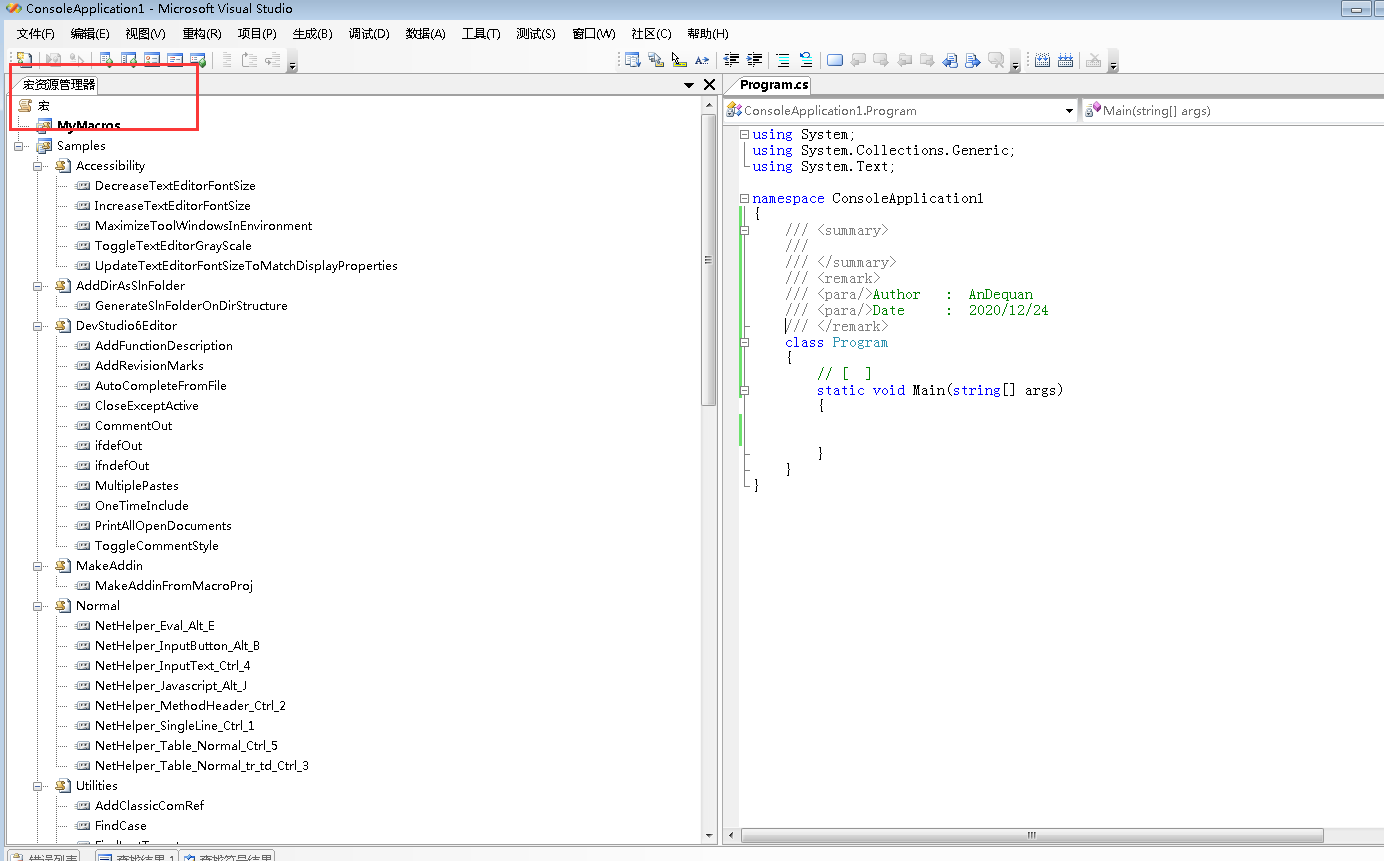Select the MakeAddinFromMacroProj macro
1384x861 pixels.
click(x=174, y=586)
